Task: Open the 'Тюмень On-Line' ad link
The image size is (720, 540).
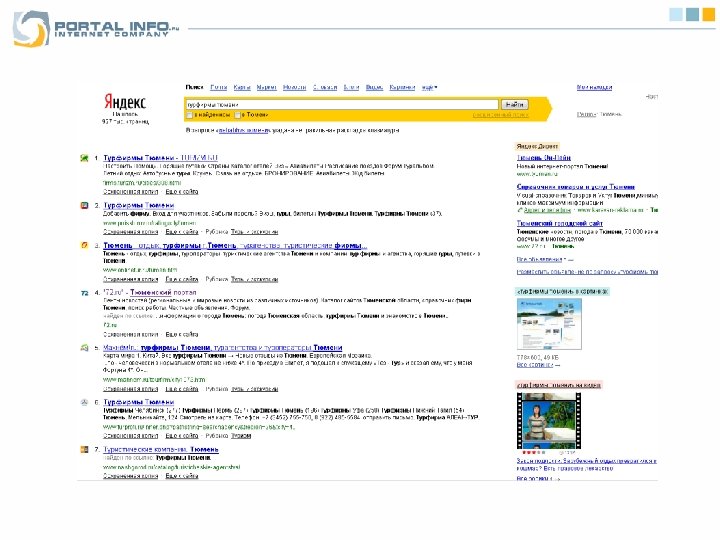Action: point(544,158)
